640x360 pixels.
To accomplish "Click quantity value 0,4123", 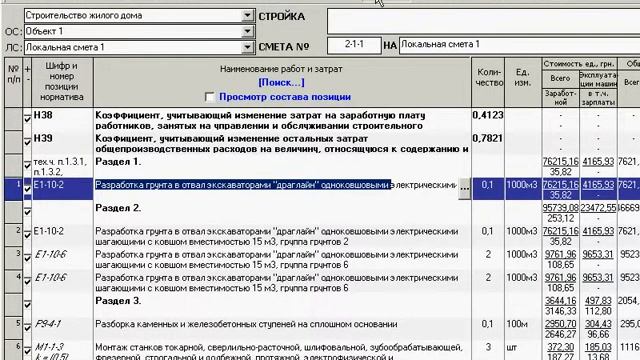I will 488,116.
